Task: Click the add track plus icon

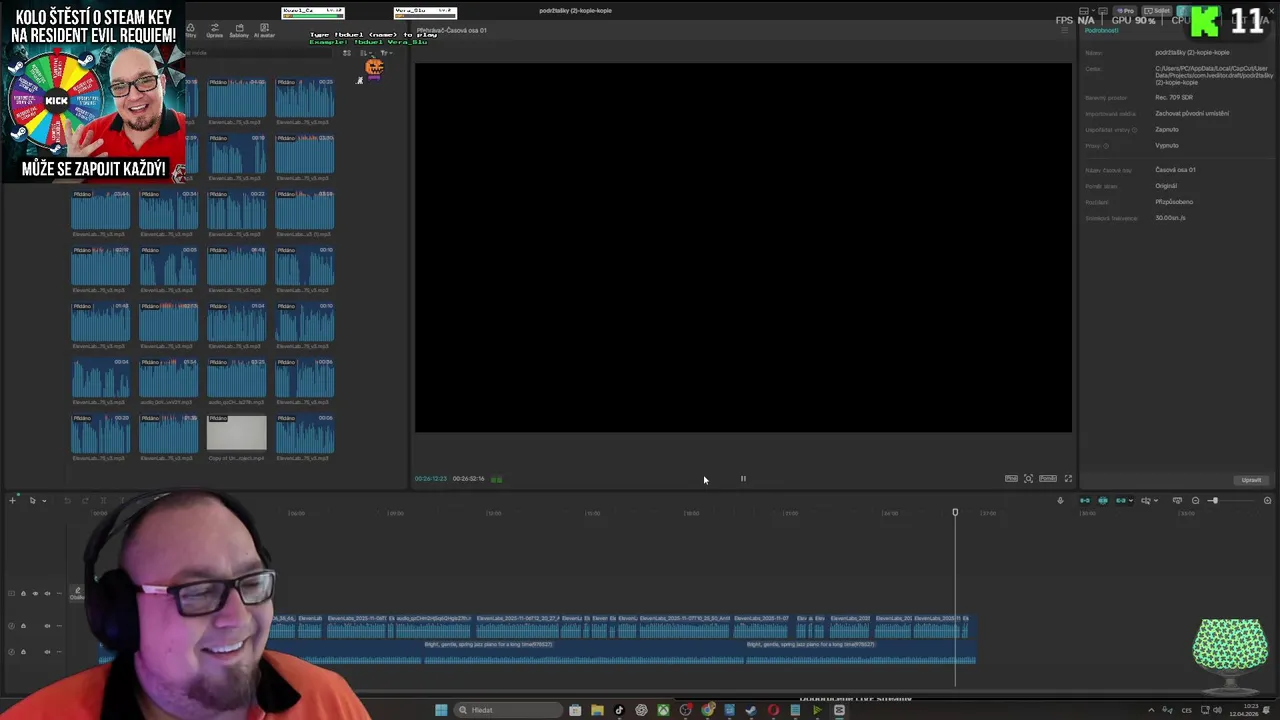Action: [x=12, y=500]
